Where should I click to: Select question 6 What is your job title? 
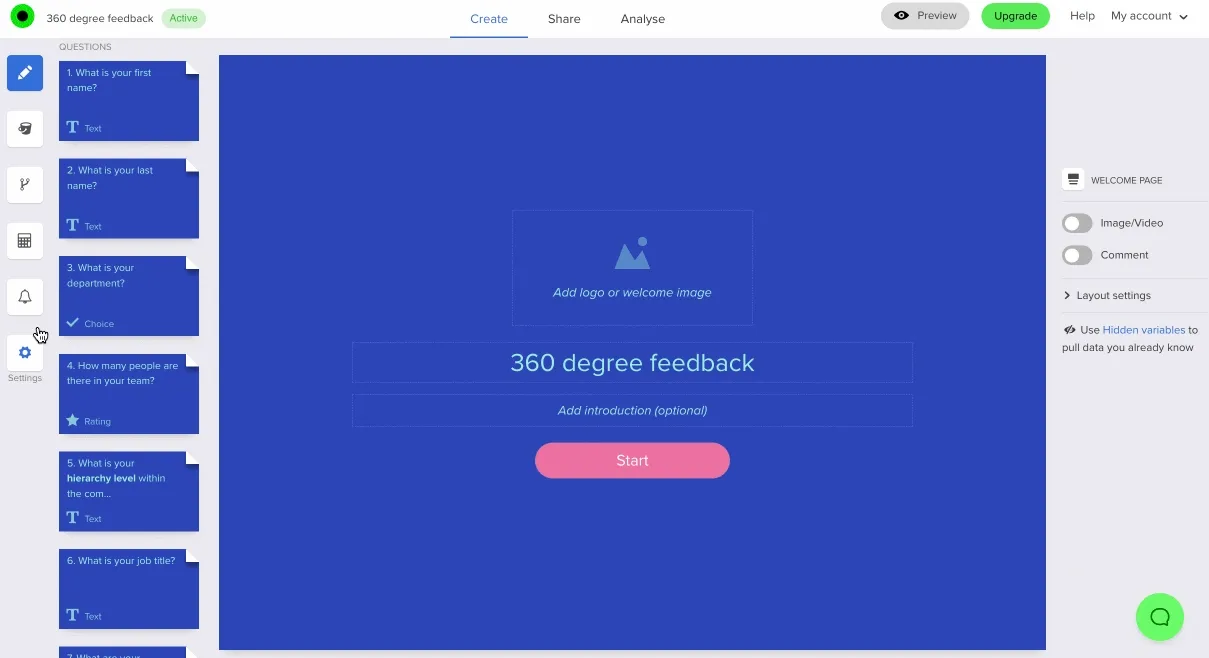(129, 589)
